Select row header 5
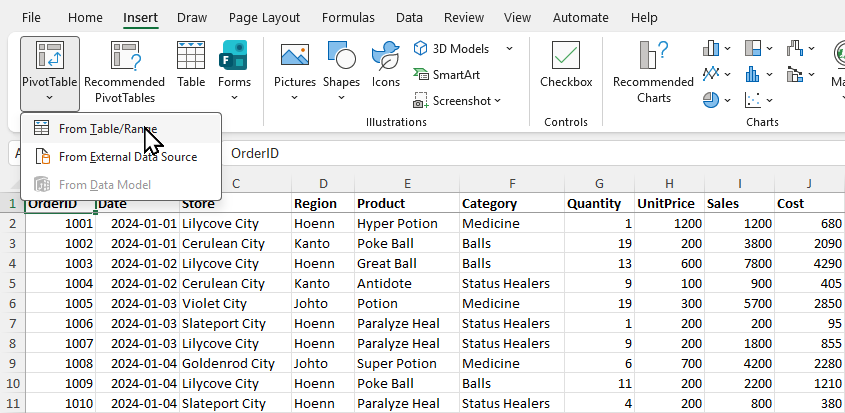Screen dimensions: 845x413 click(x=12, y=283)
